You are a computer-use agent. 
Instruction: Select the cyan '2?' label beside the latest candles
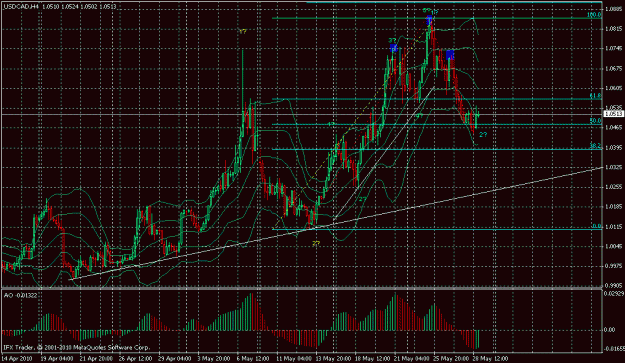[x=483, y=135]
